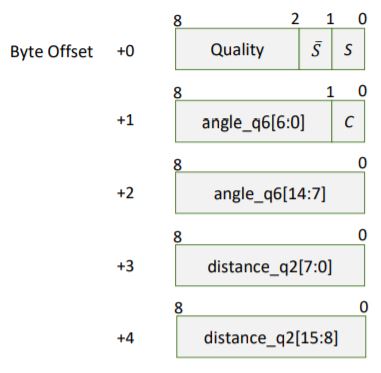
Task: Click the +4 byte offset label
Action: [x=125, y=338]
